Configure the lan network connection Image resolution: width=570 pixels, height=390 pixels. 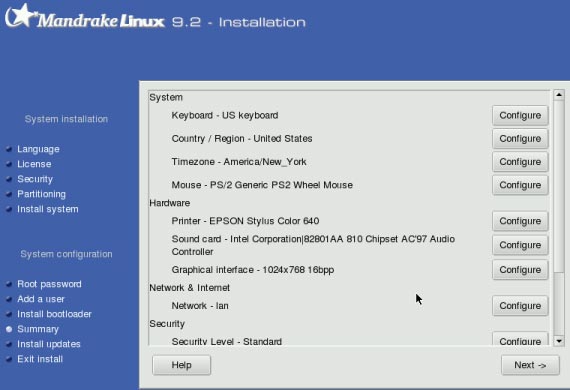(x=520, y=306)
